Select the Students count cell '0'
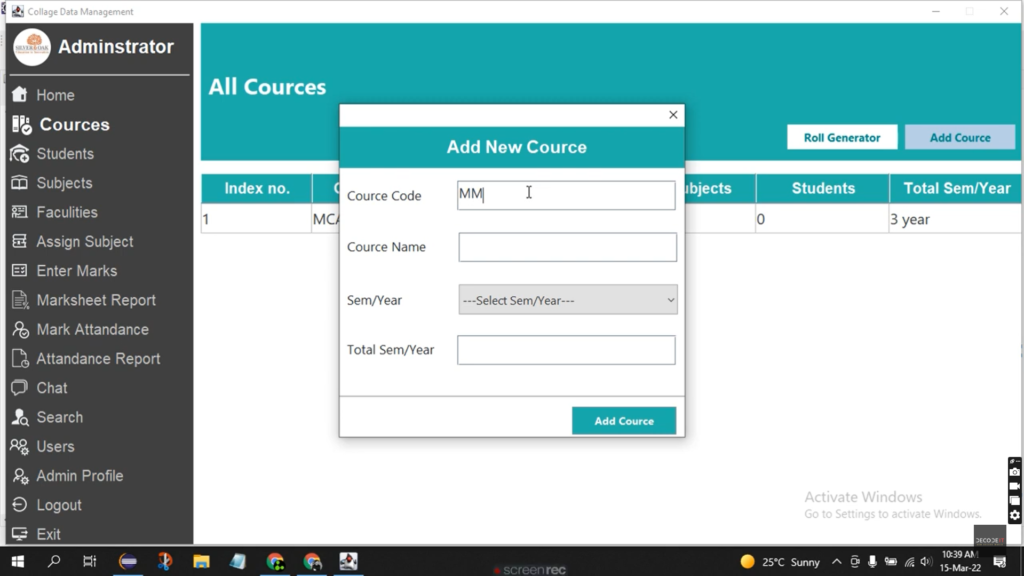This screenshot has height=576, width=1024. [822, 219]
